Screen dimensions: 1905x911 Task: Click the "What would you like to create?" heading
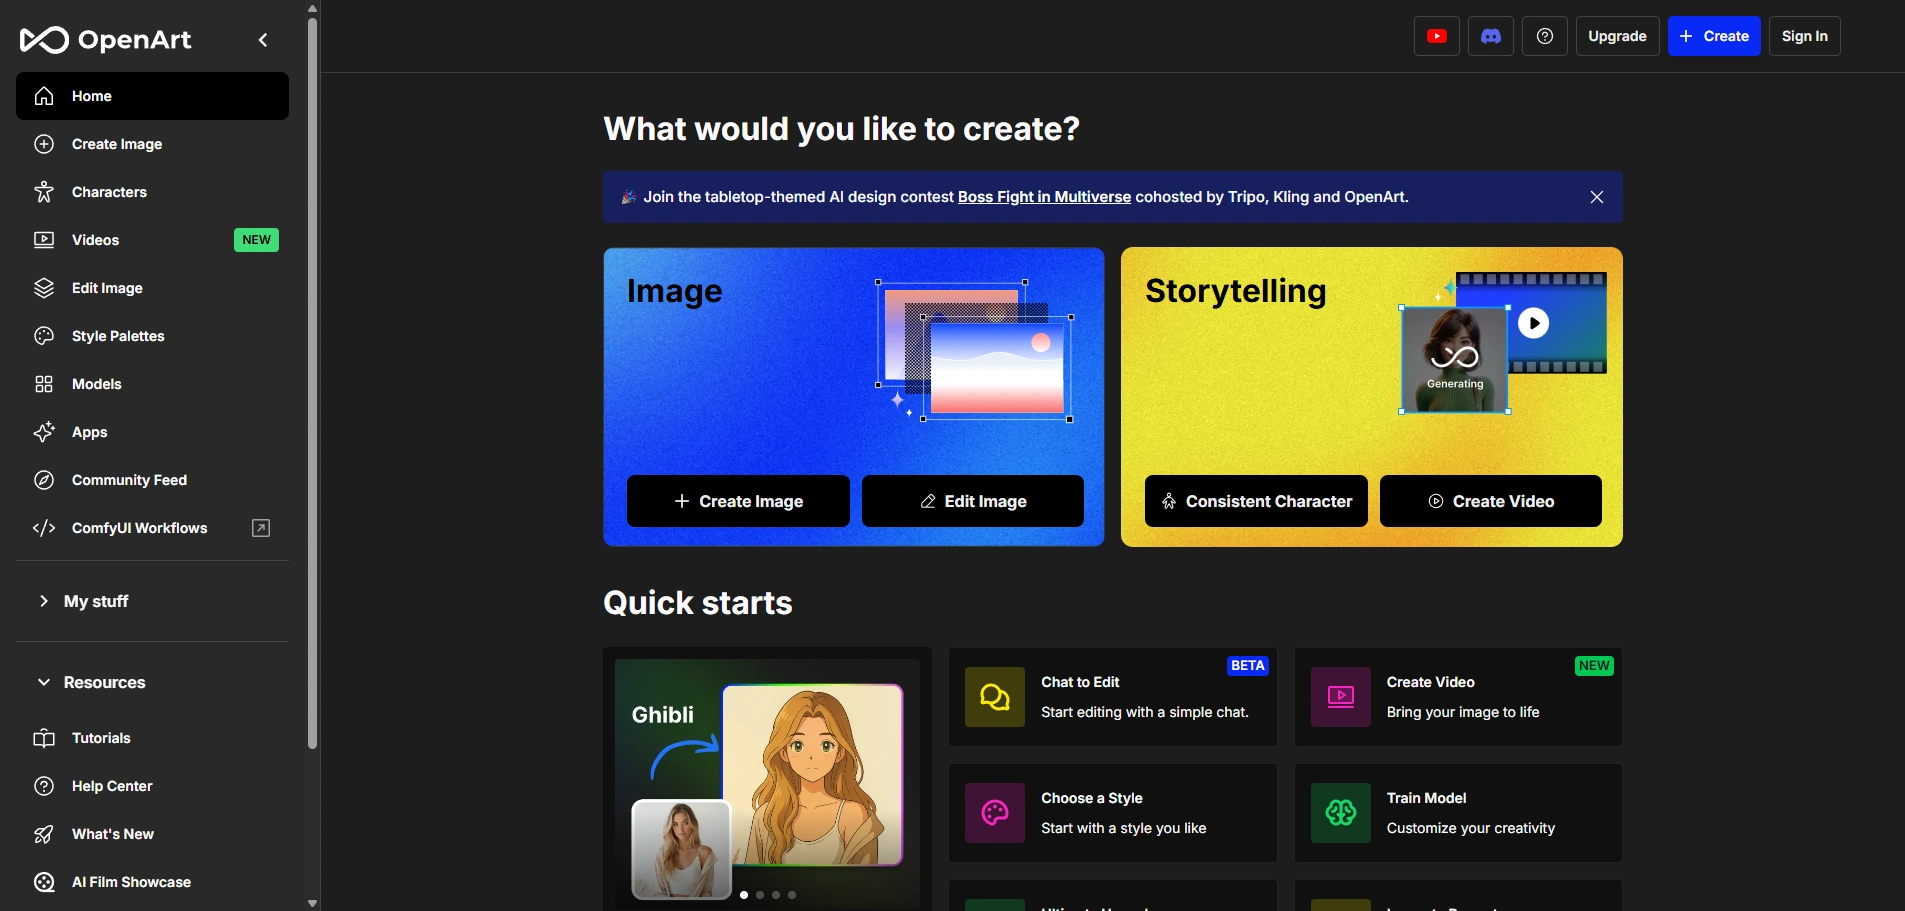coord(842,129)
